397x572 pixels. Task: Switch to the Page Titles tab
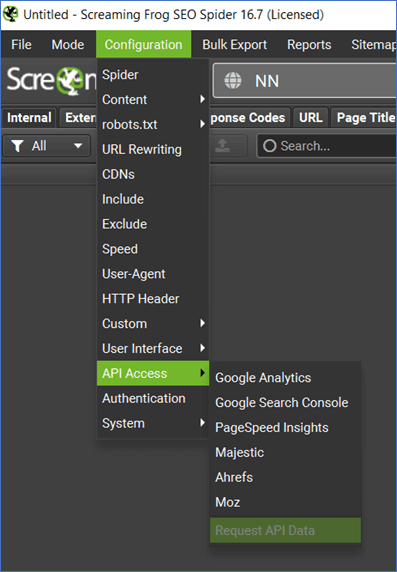pos(364,117)
